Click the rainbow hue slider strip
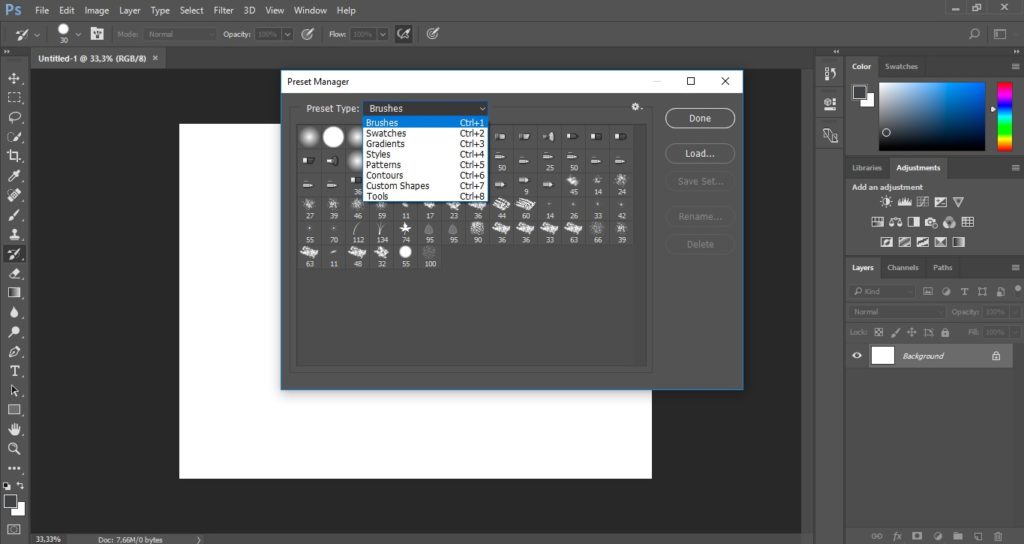The height and width of the screenshot is (544, 1024). point(1004,116)
